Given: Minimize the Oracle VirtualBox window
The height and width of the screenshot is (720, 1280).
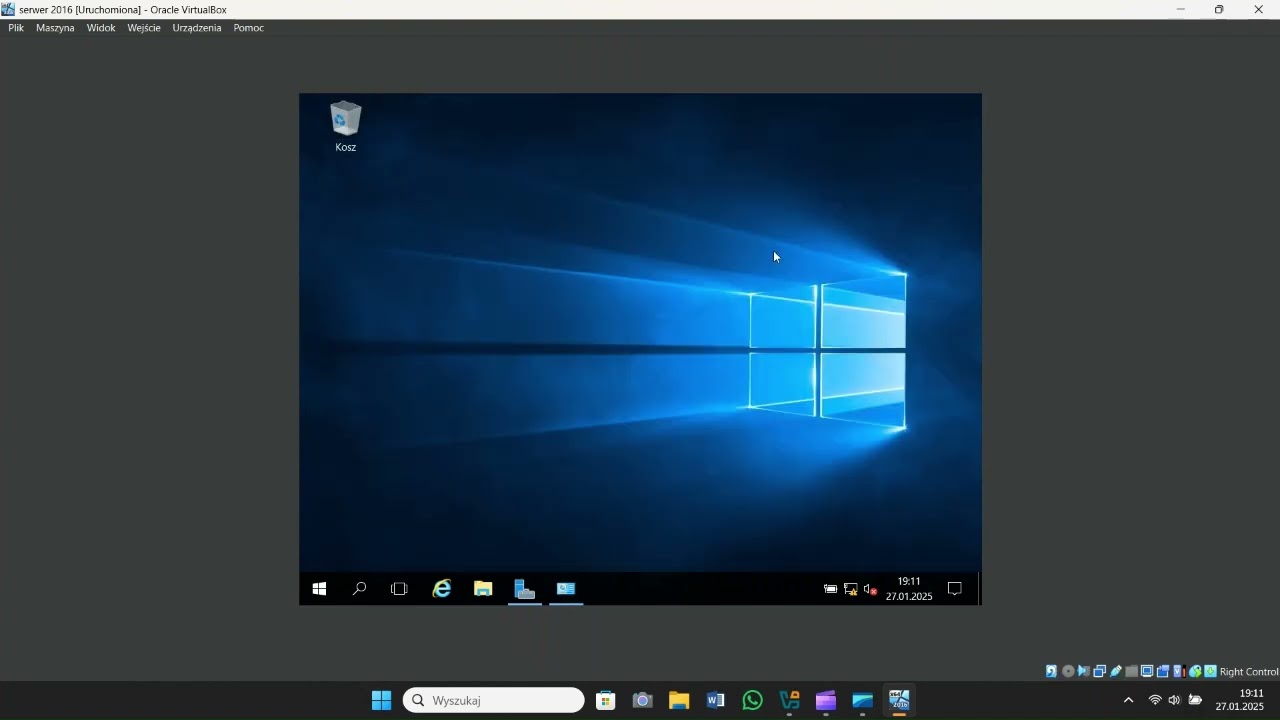Looking at the screenshot, I should pos(1180,9).
